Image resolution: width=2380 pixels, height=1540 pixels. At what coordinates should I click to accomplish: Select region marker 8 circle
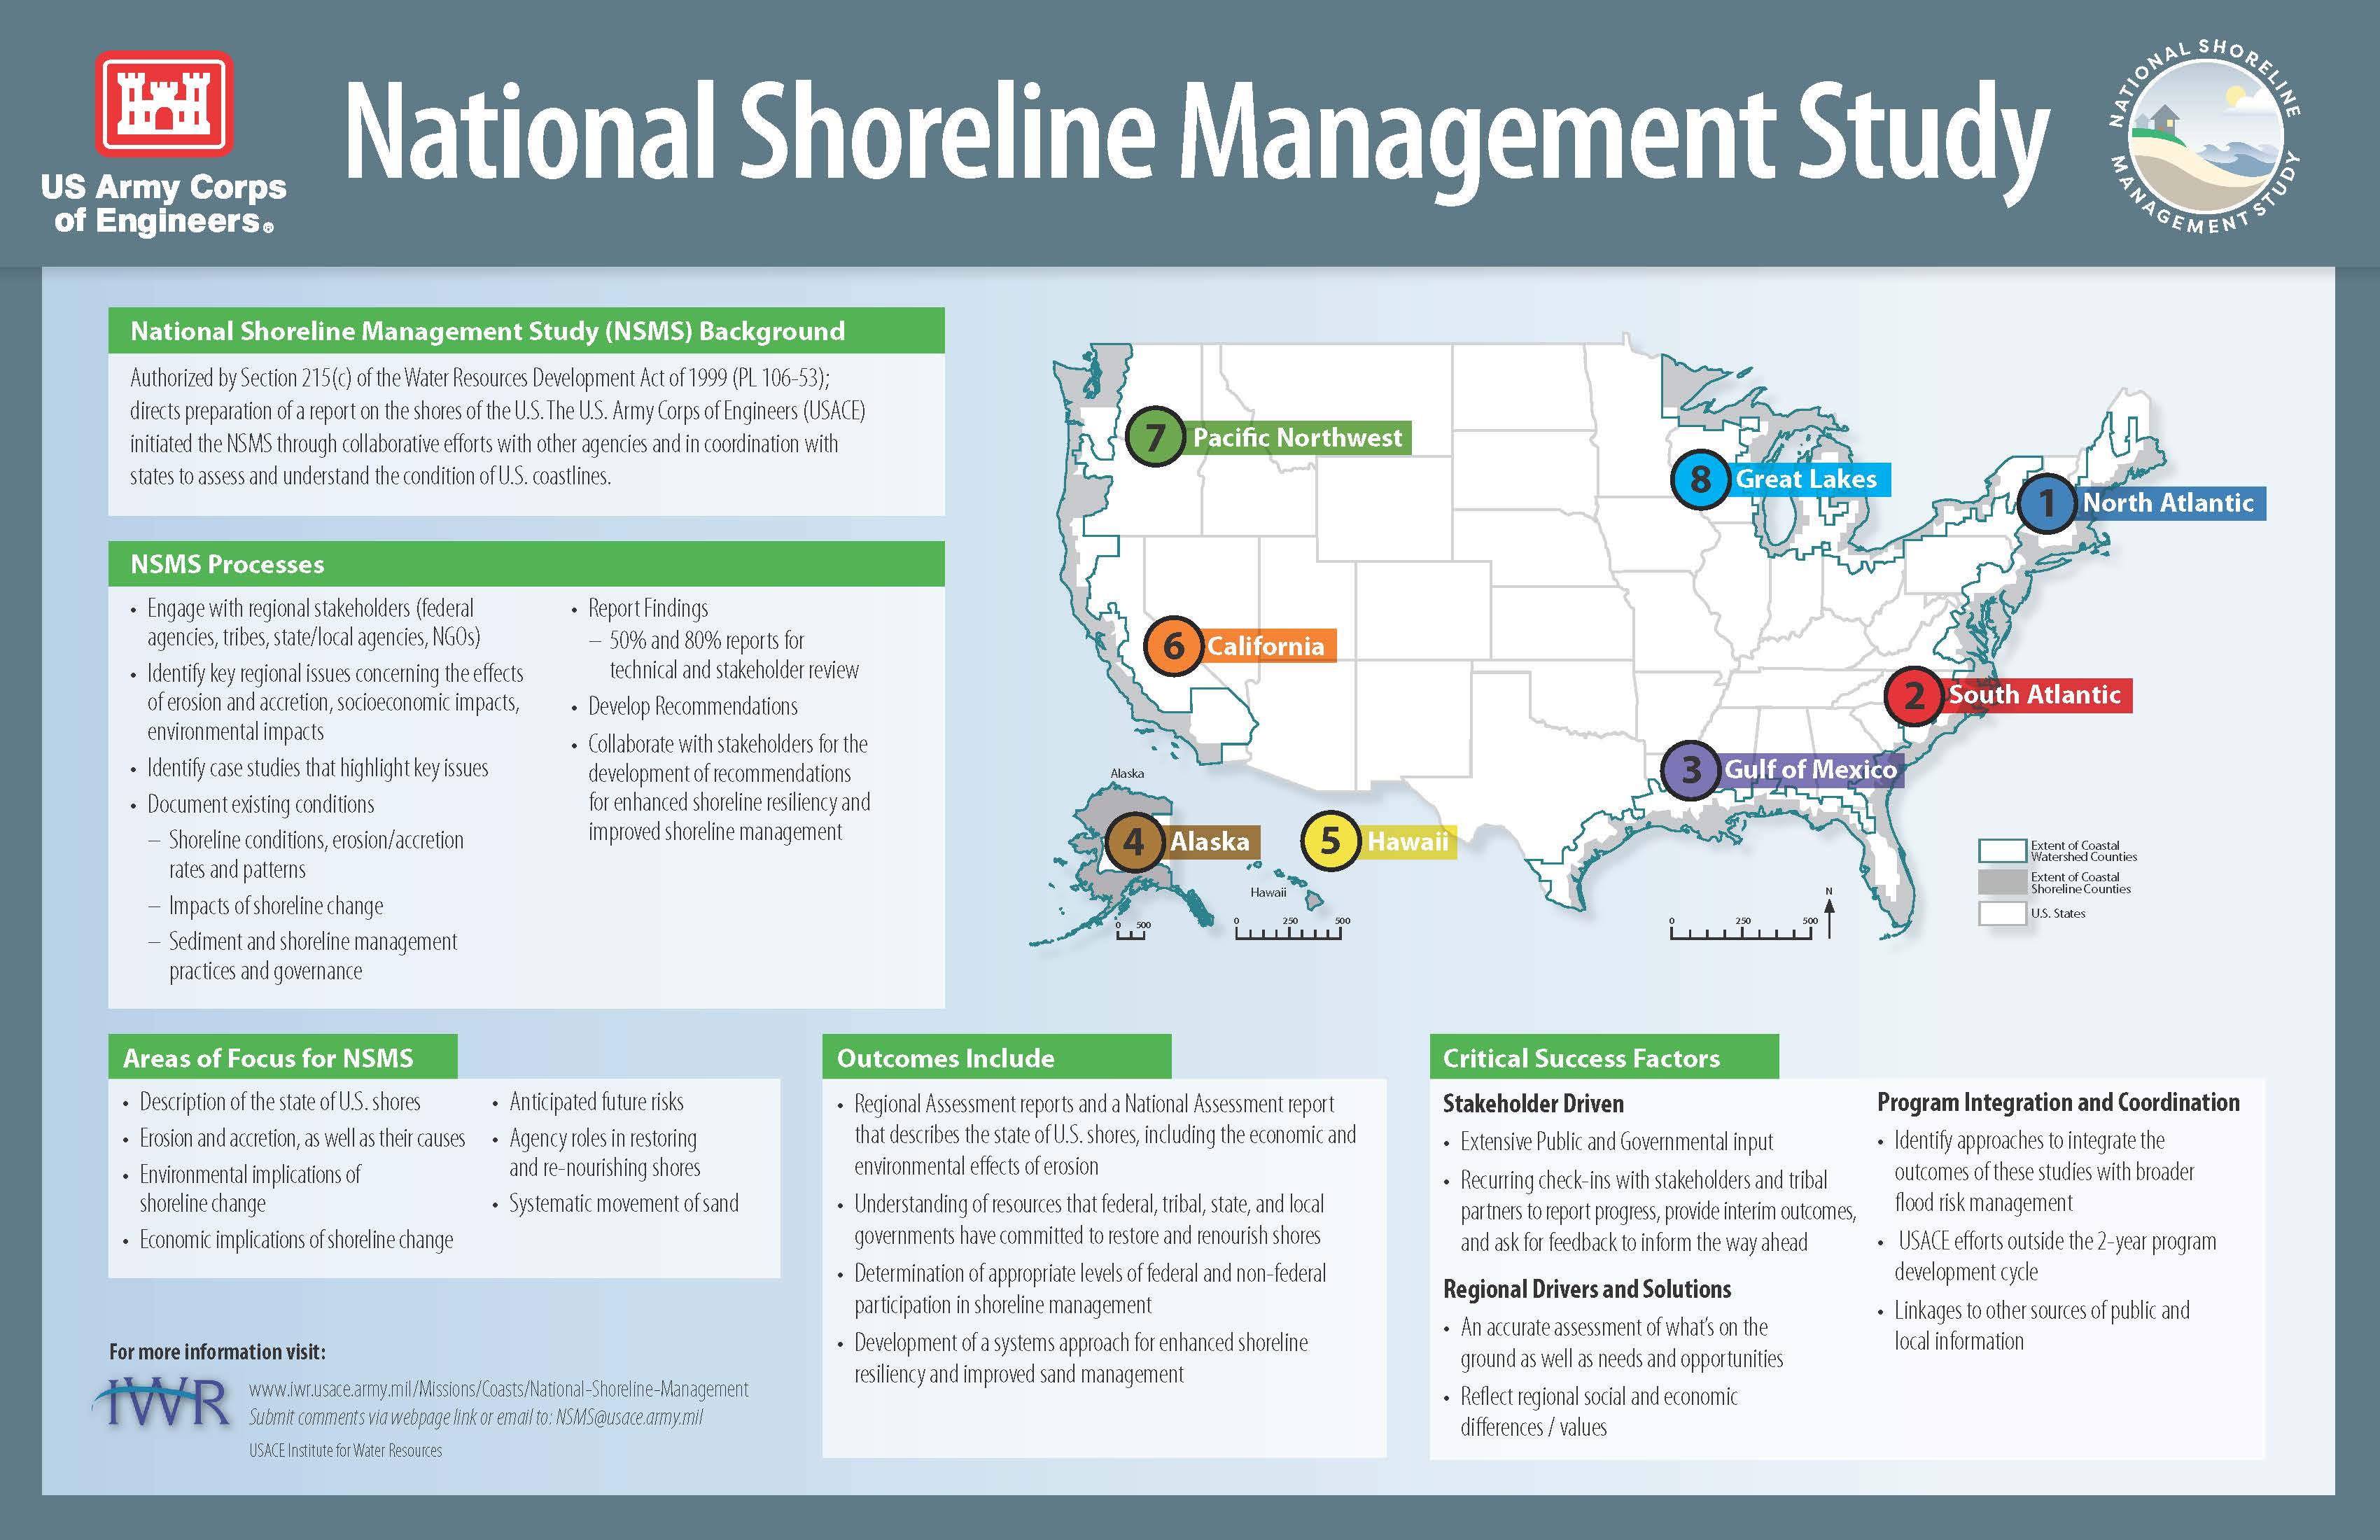click(1700, 480)
